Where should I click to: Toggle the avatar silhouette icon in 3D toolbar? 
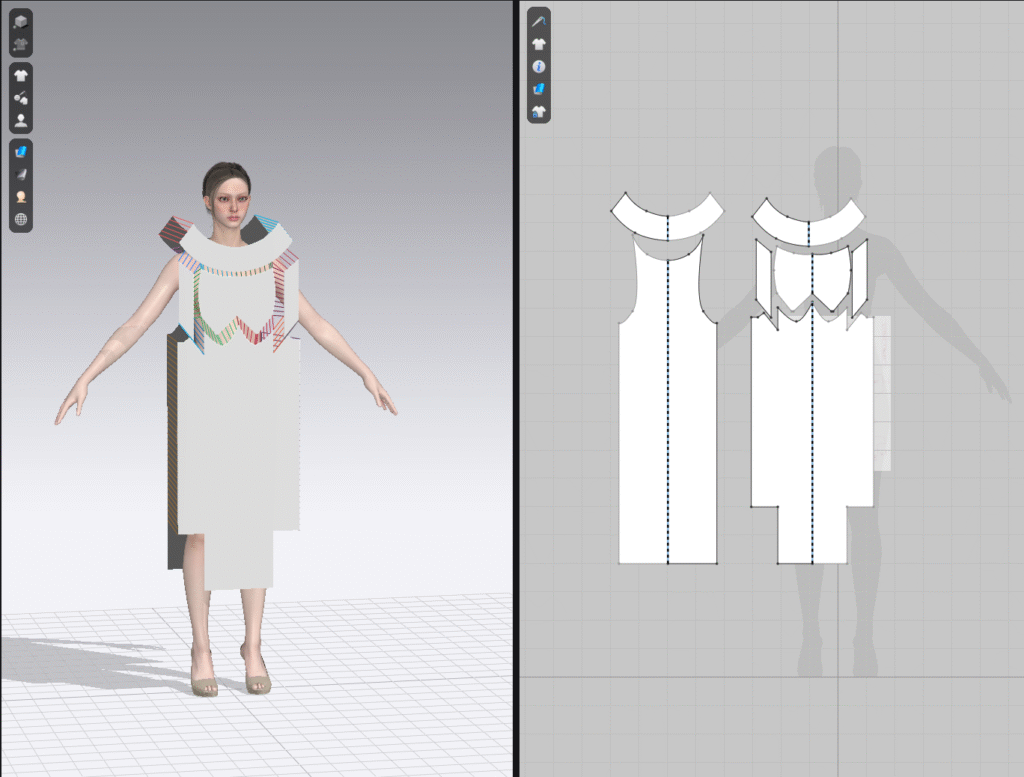coord(21,121)
